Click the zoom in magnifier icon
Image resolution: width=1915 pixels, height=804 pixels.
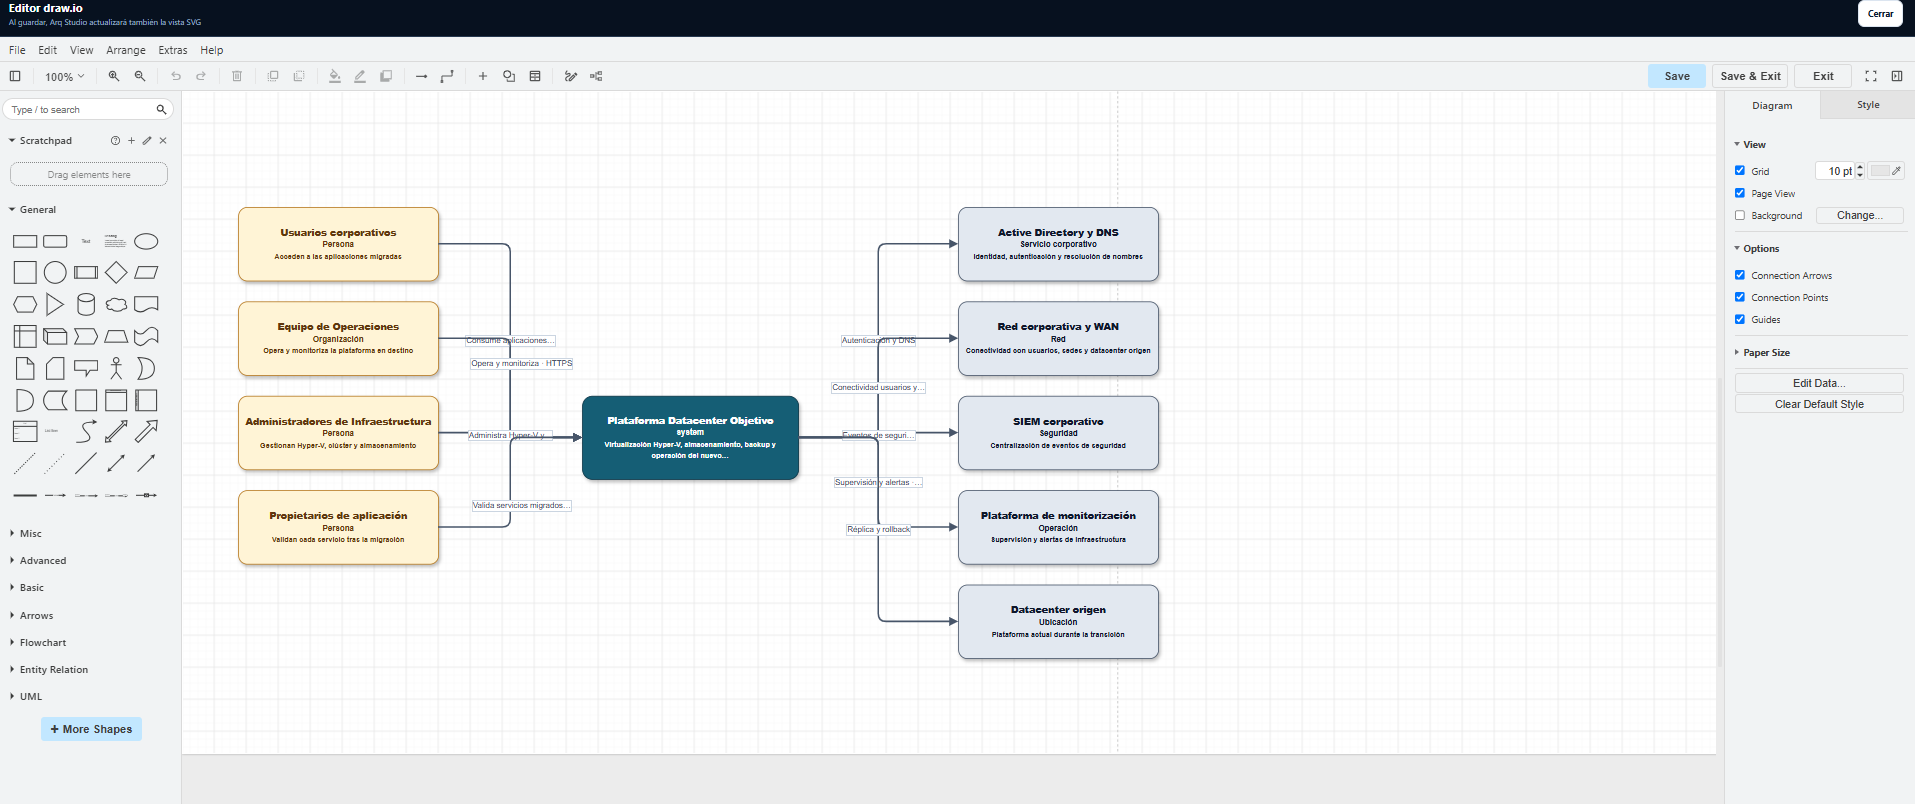[114, 76]
